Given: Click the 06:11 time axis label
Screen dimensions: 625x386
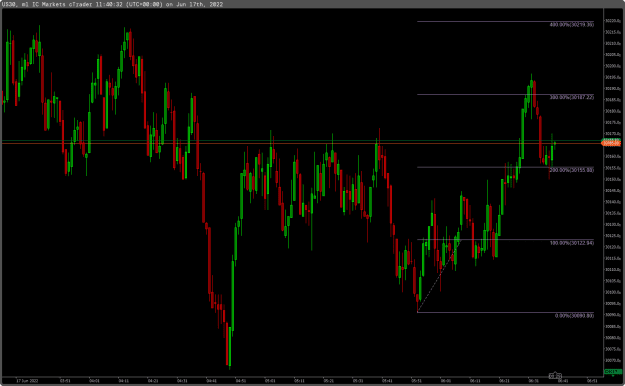Looking at the screenshot, I should pyautogui.click(x=475, y=381).
